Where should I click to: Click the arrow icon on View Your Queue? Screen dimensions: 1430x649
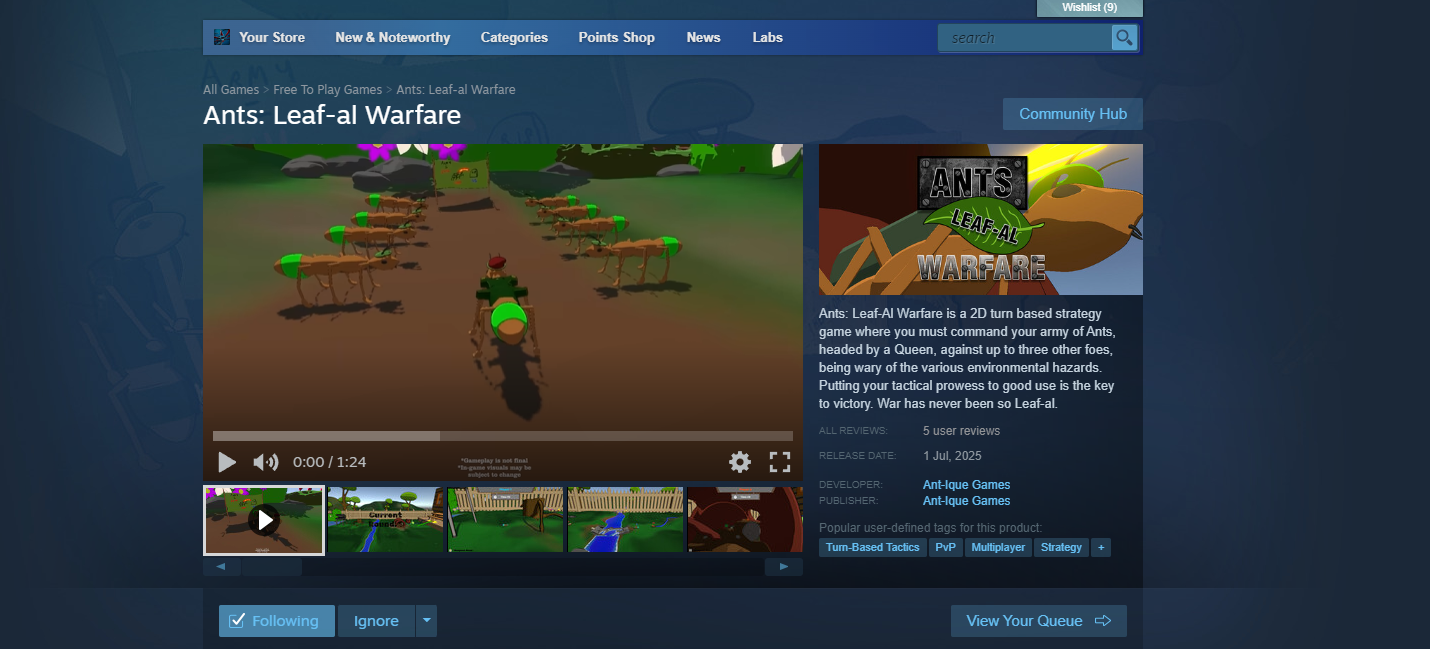click(x=1103, y=621)
